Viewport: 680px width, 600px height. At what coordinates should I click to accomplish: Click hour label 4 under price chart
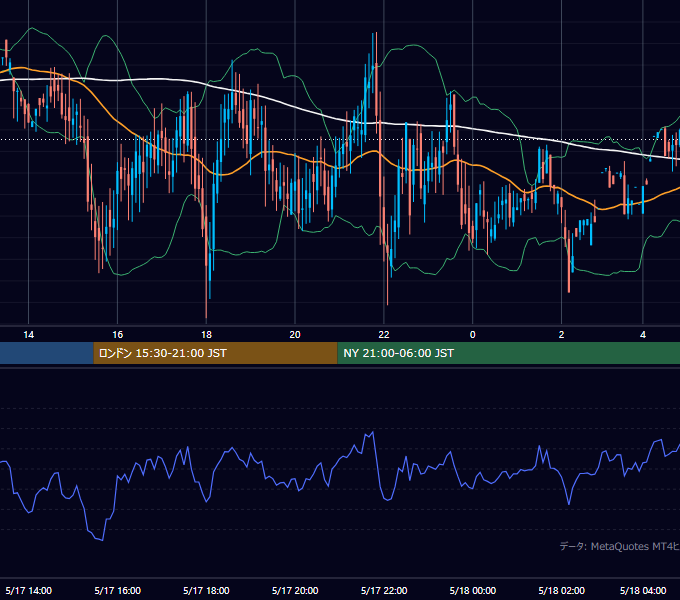[643, 335]
